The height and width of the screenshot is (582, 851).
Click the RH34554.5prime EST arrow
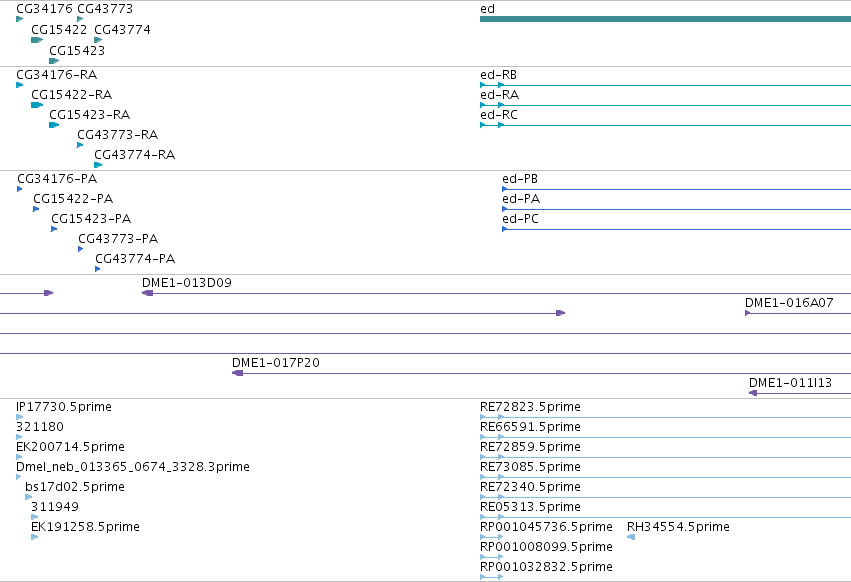tap(631, 537)
